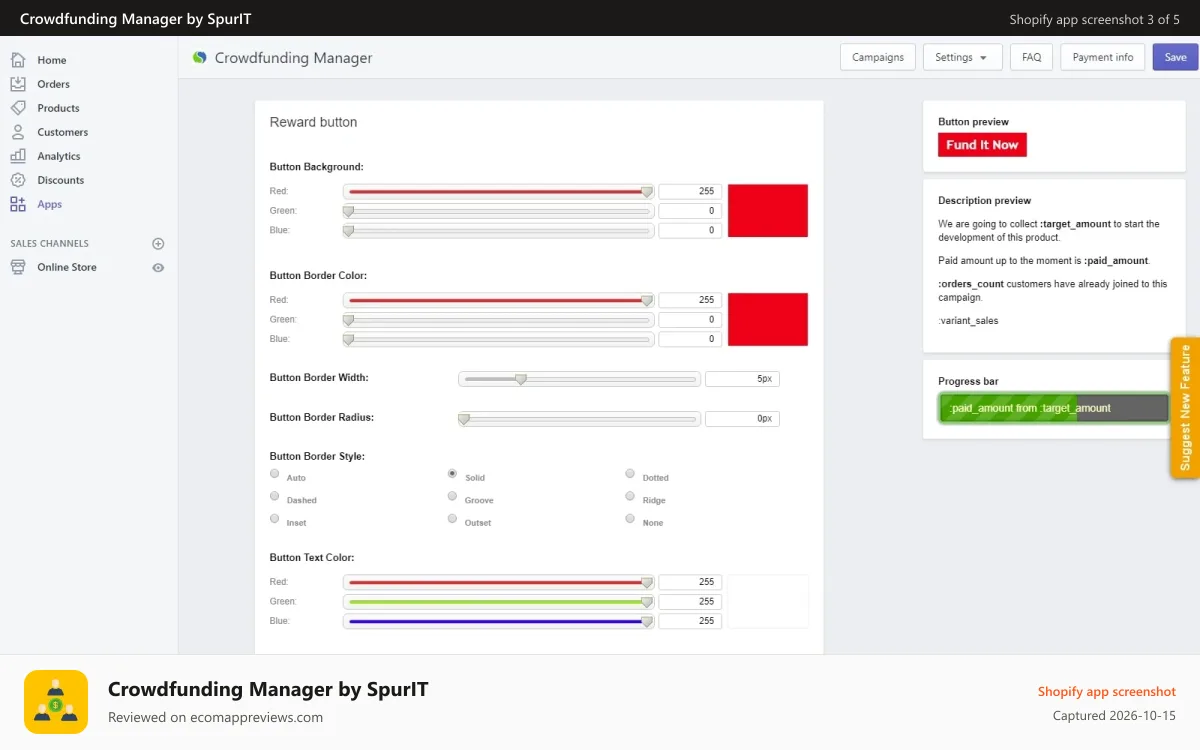Click the Apps grid icon
Image resolution: width=1200 pixels, height=750 pixels.
click(18, 204)
